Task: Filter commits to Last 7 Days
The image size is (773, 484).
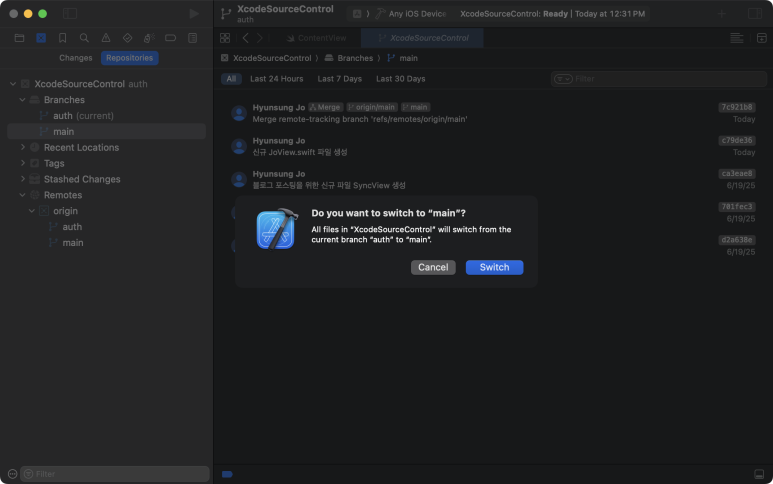Action: click(x=339, y=79)
